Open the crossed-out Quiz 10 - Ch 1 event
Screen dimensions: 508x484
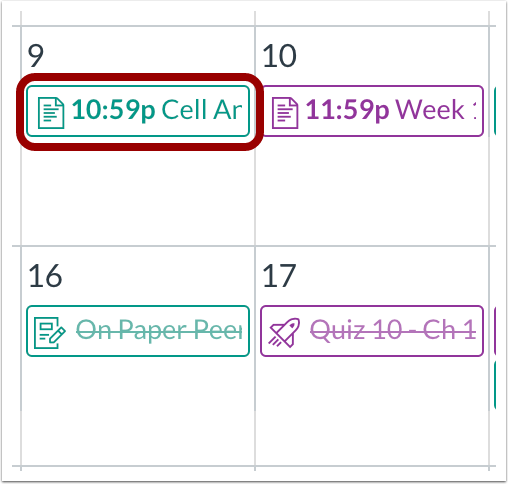[x=372, y=331]
